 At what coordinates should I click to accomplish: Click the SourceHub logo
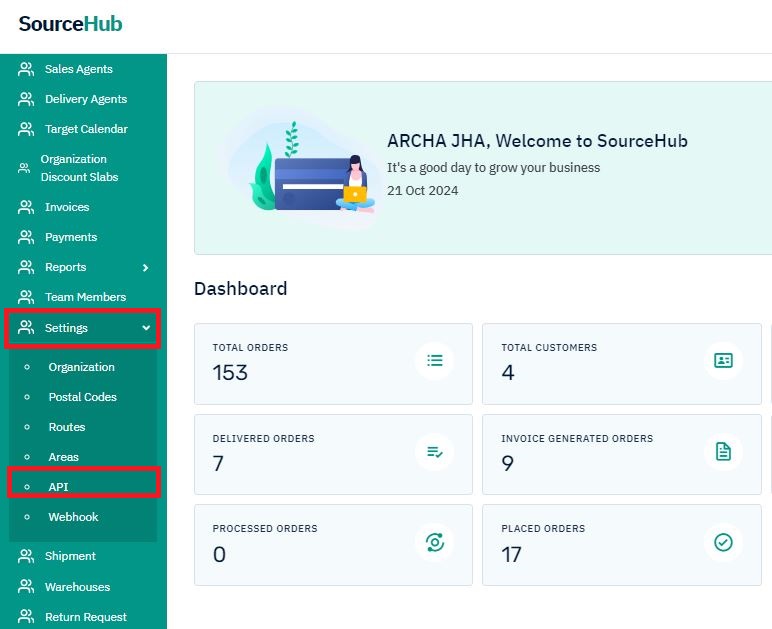tap(70, 24)
